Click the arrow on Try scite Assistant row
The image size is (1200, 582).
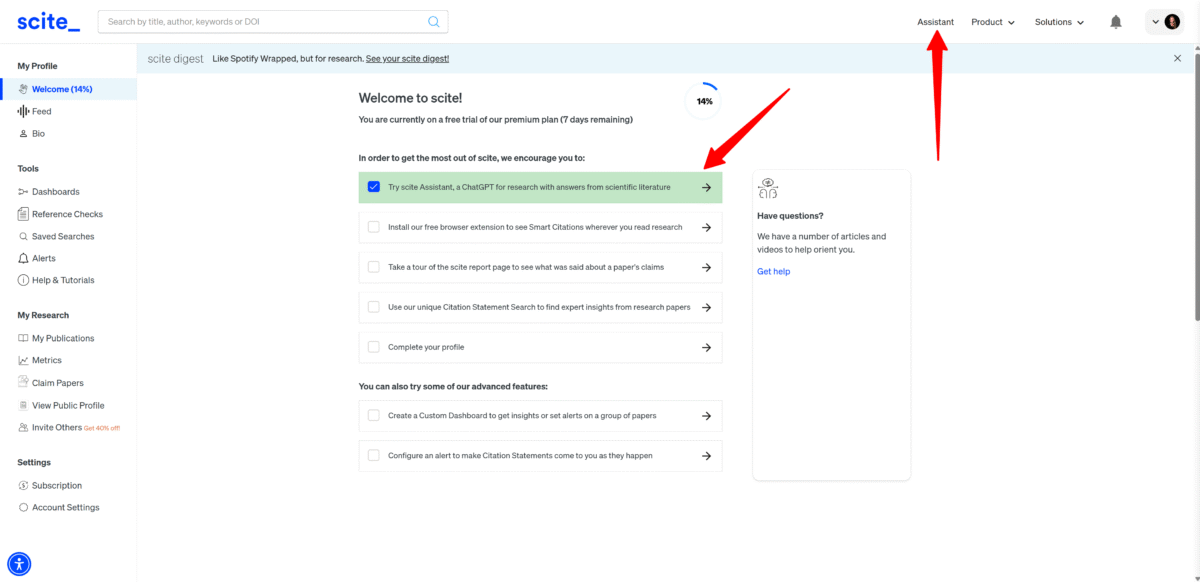pos(706,187)
